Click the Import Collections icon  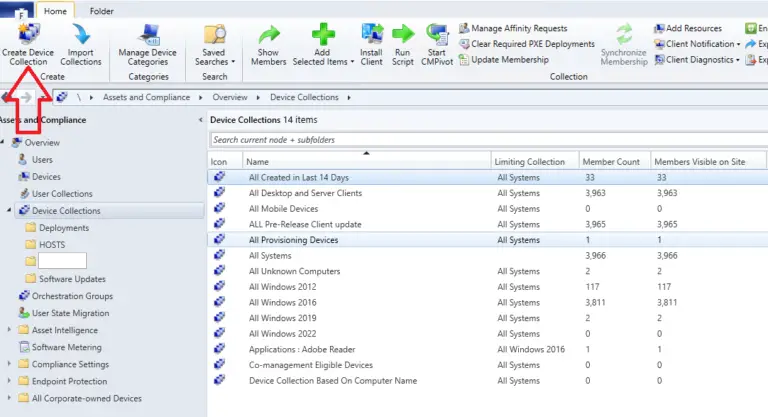tap(81, 37)
